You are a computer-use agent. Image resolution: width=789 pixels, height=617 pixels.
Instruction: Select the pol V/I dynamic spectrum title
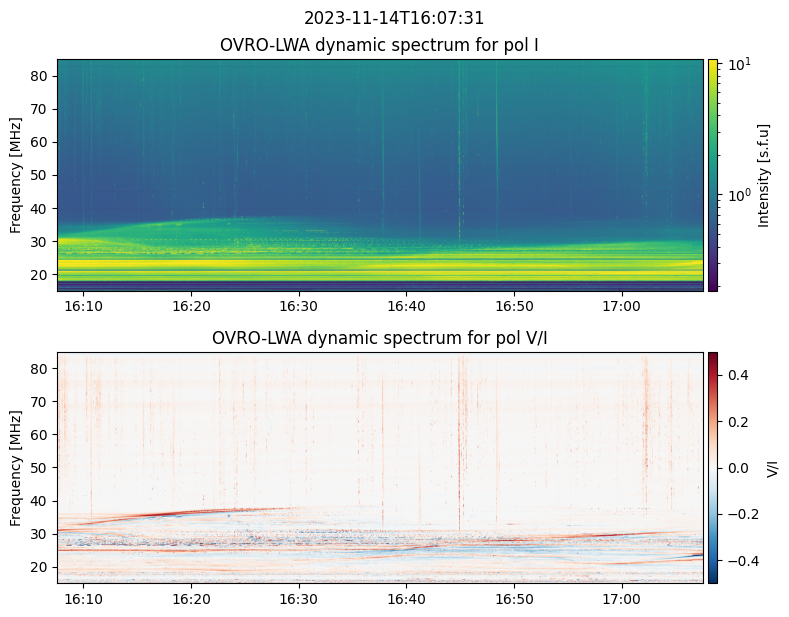pos(380,338)
